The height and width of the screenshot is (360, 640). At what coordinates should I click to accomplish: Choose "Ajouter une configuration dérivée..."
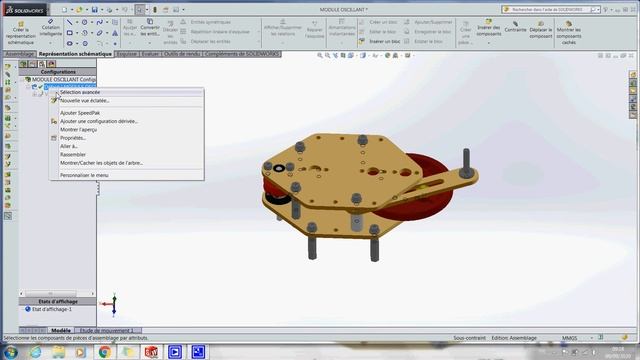point(127,121)
